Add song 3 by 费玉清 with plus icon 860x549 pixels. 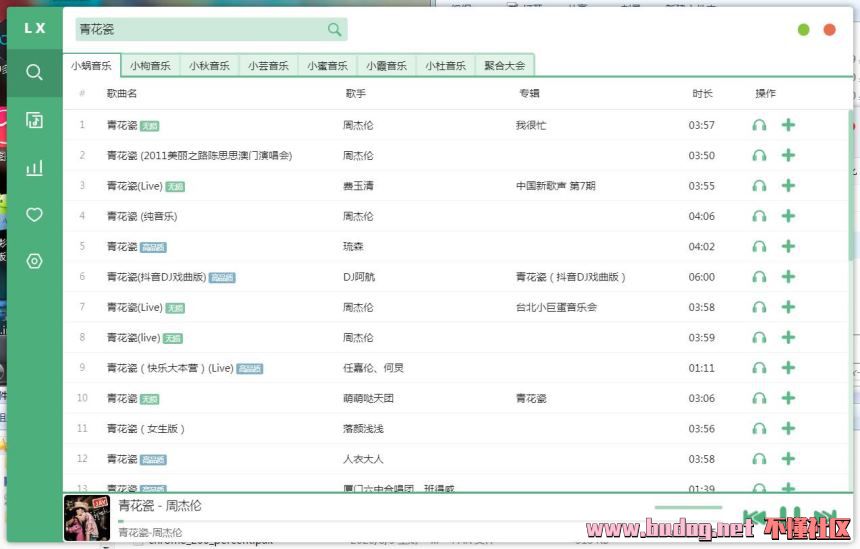click(788, 186)
